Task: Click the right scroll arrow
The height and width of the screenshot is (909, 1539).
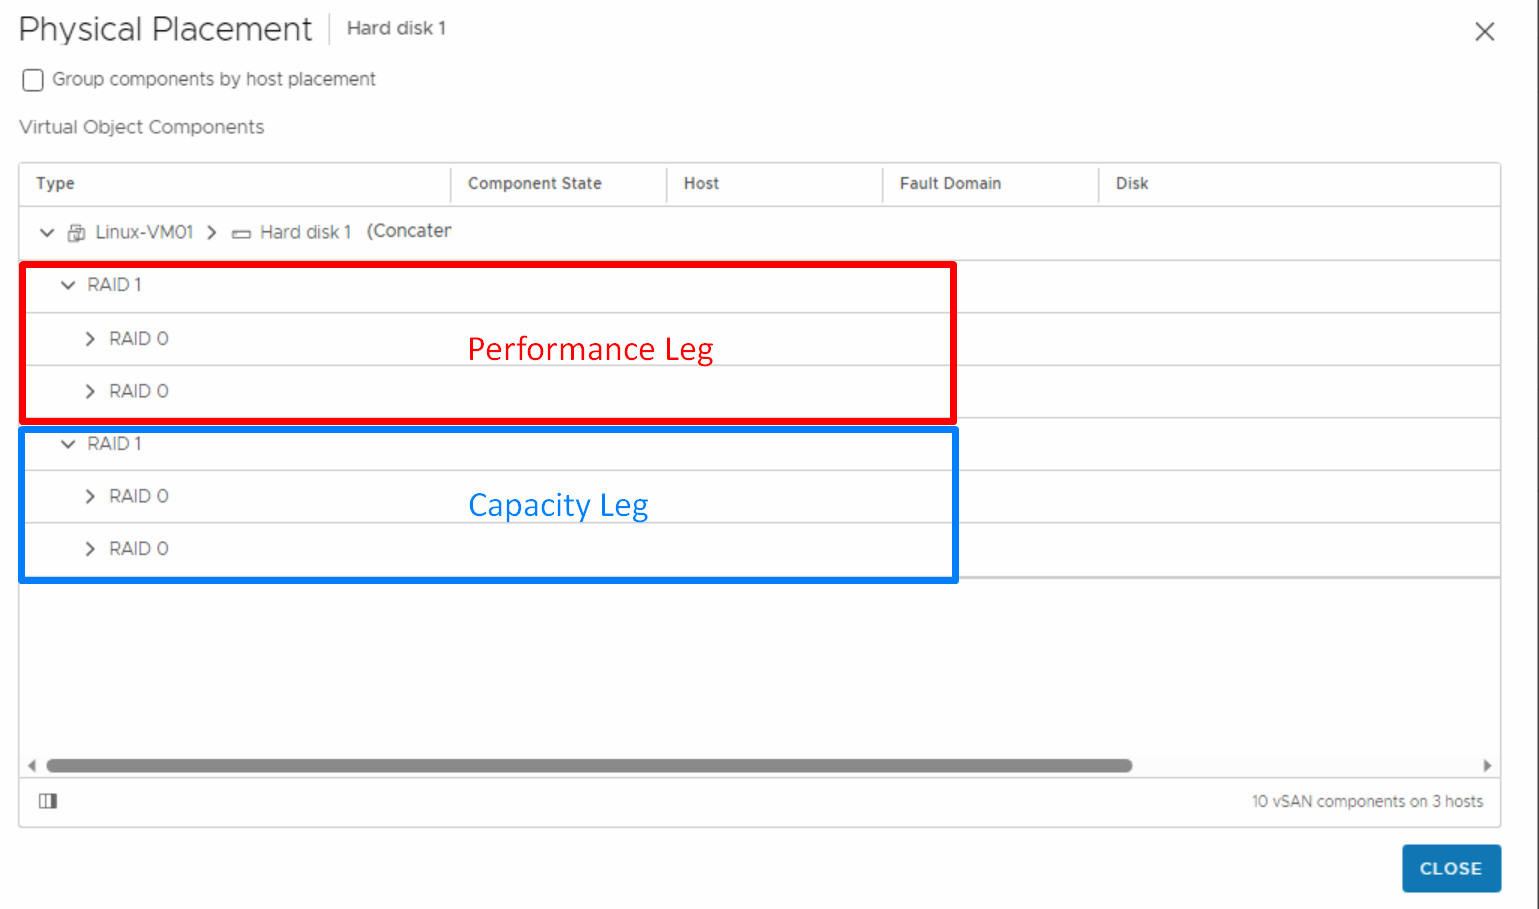Action: tap(1489, 765)
